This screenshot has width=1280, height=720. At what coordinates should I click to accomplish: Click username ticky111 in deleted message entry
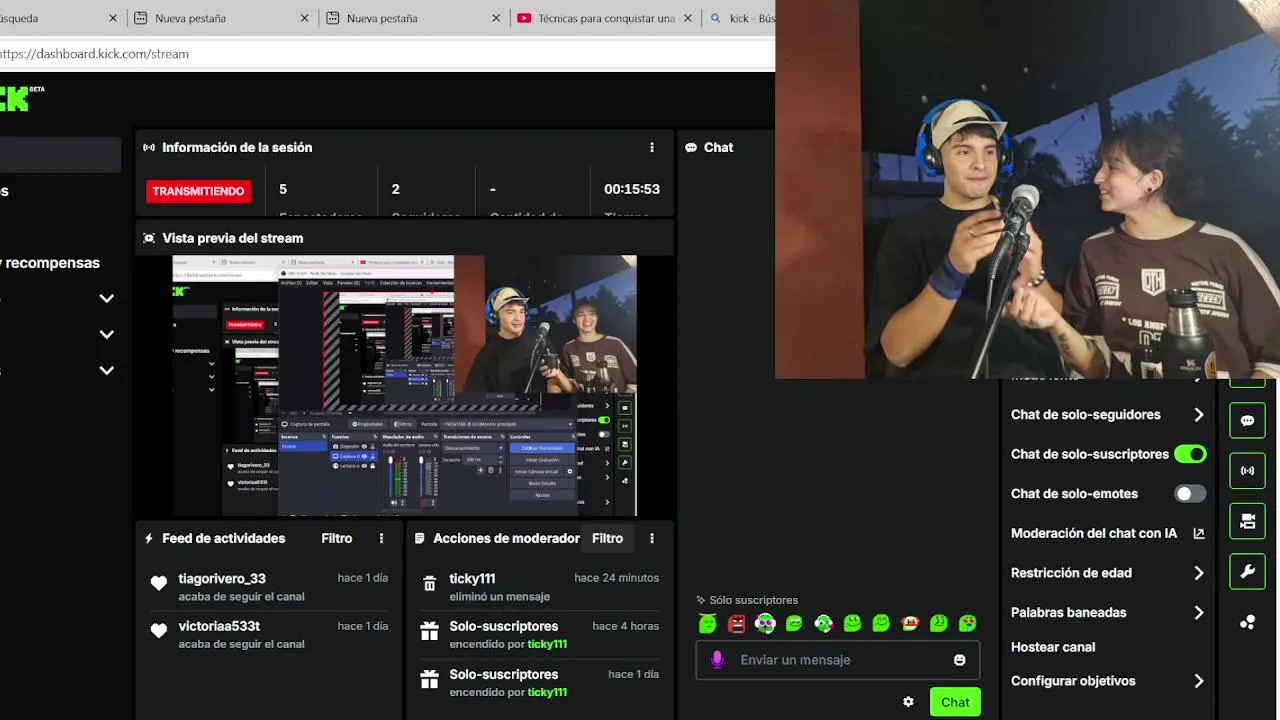pyautogui.click(x=472, y=578)
